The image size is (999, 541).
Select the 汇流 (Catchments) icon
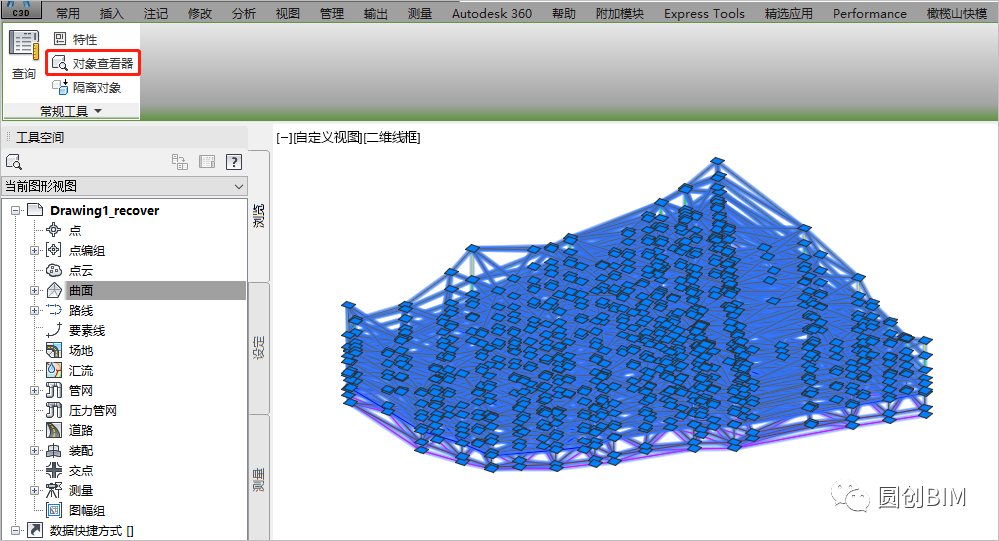54,370
